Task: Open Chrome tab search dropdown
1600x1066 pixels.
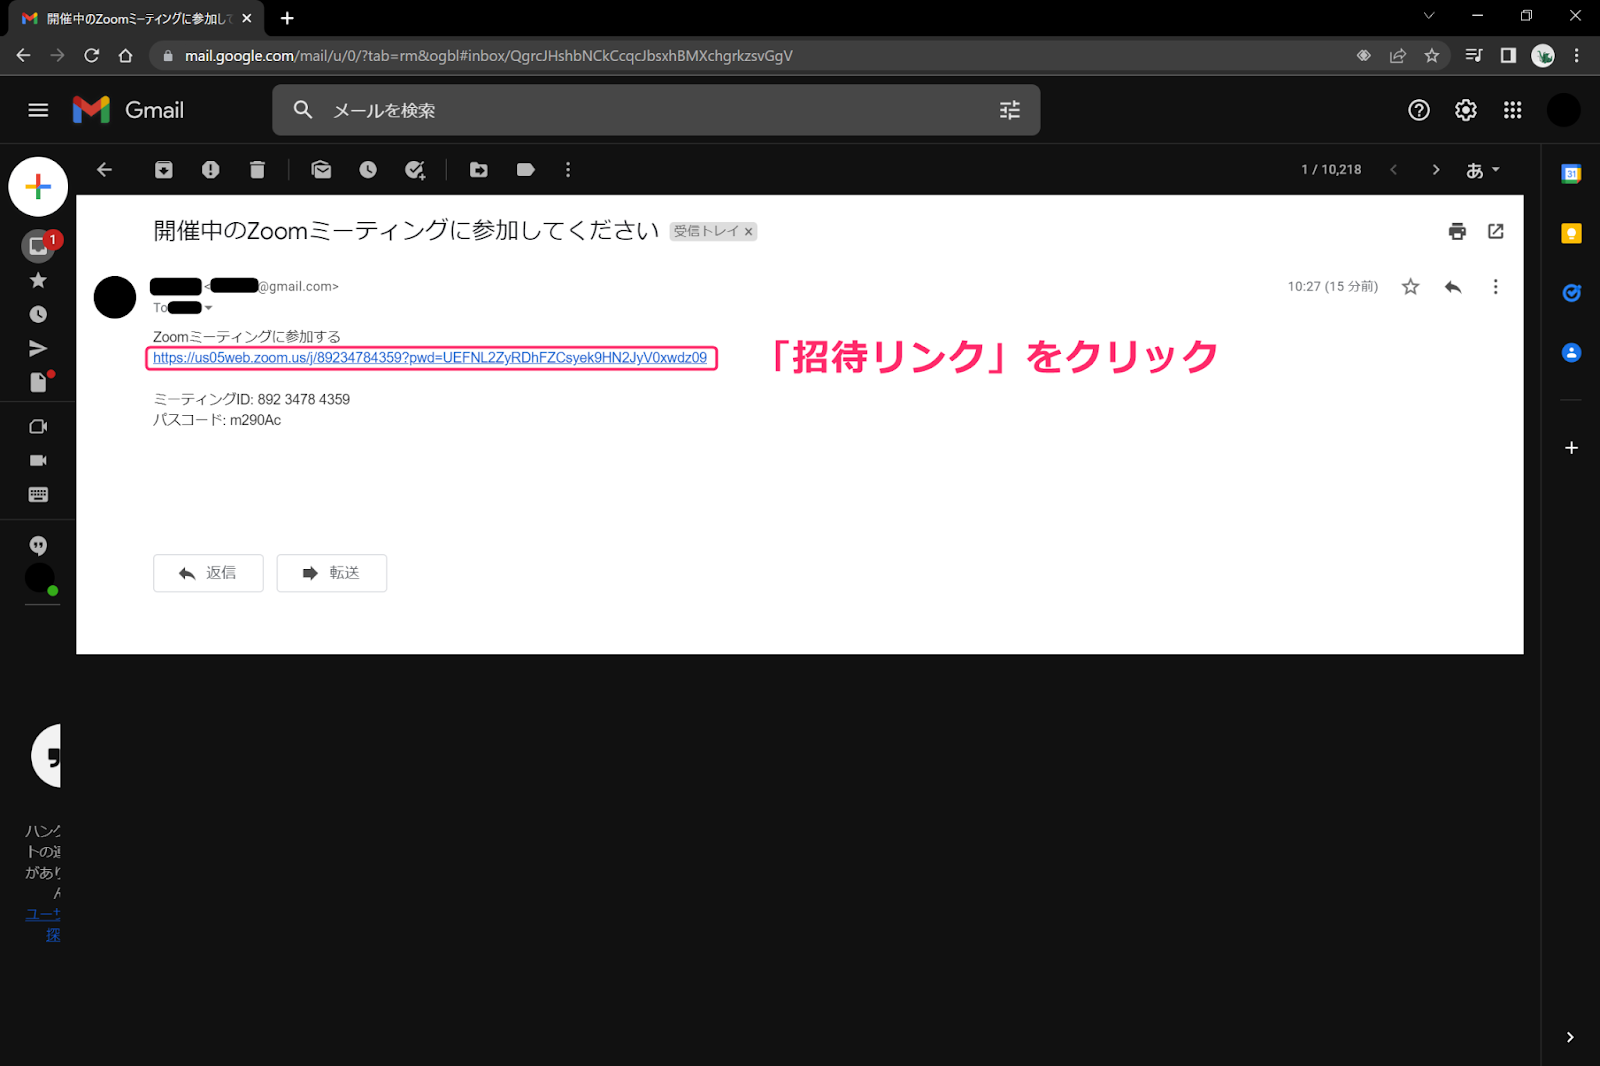Action: point(1429,15)
